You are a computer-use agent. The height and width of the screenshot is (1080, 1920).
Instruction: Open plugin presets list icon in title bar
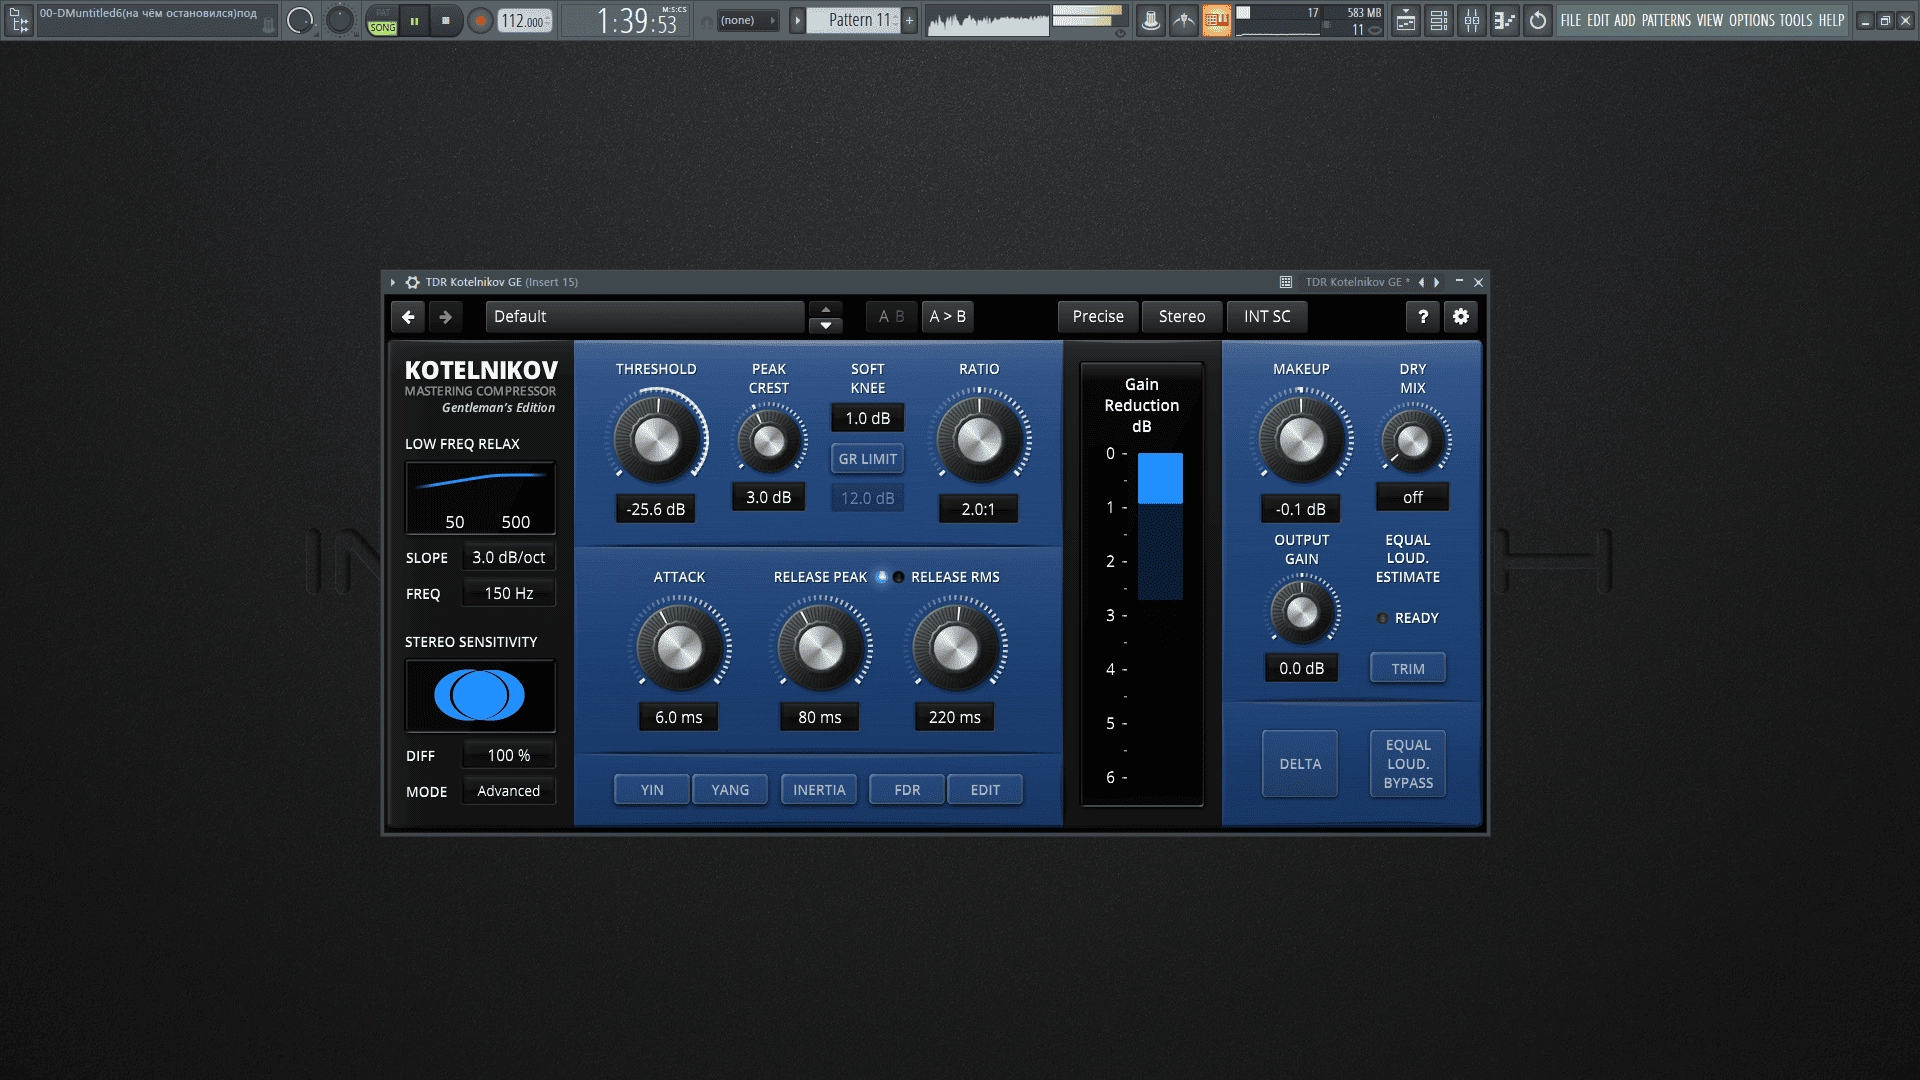[1286, 282]
